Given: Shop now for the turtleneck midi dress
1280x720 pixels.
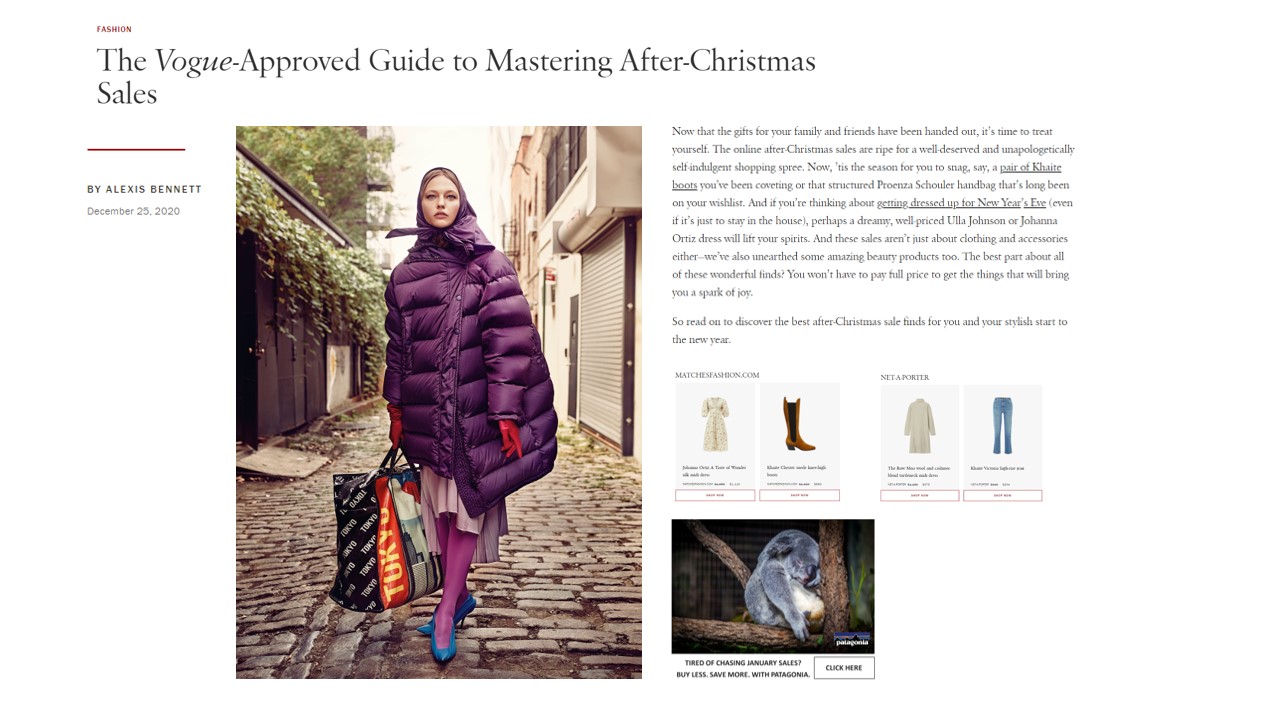Looking at the screenshot, I should [920, 495].
